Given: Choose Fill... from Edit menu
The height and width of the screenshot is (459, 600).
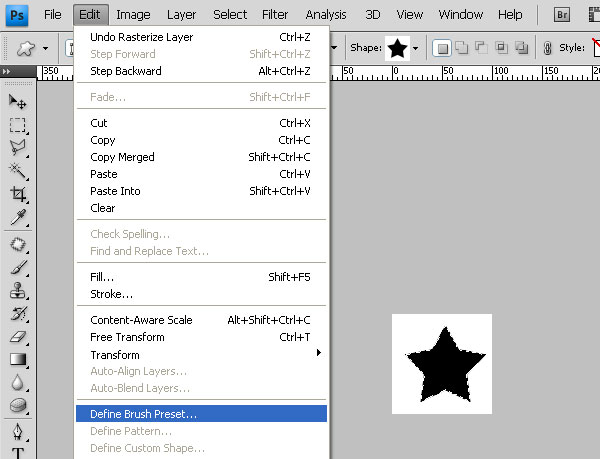Looking at the screenshot, I should click(201, 277).
